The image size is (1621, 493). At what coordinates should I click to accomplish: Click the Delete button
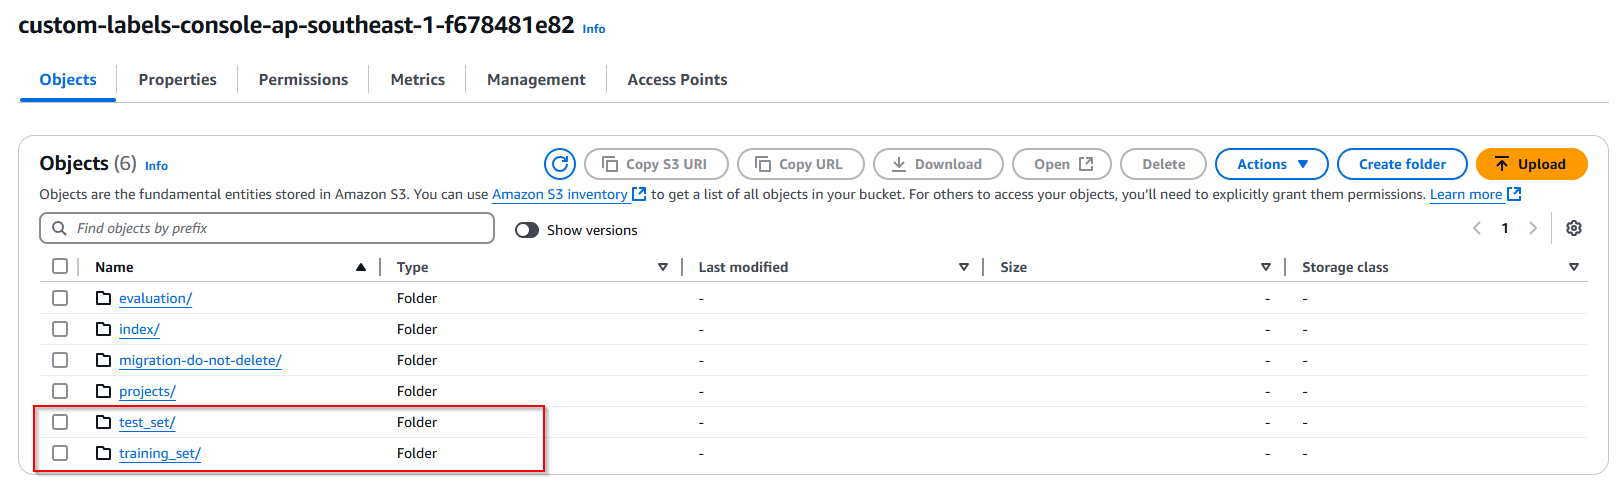tap(1164, 164)
